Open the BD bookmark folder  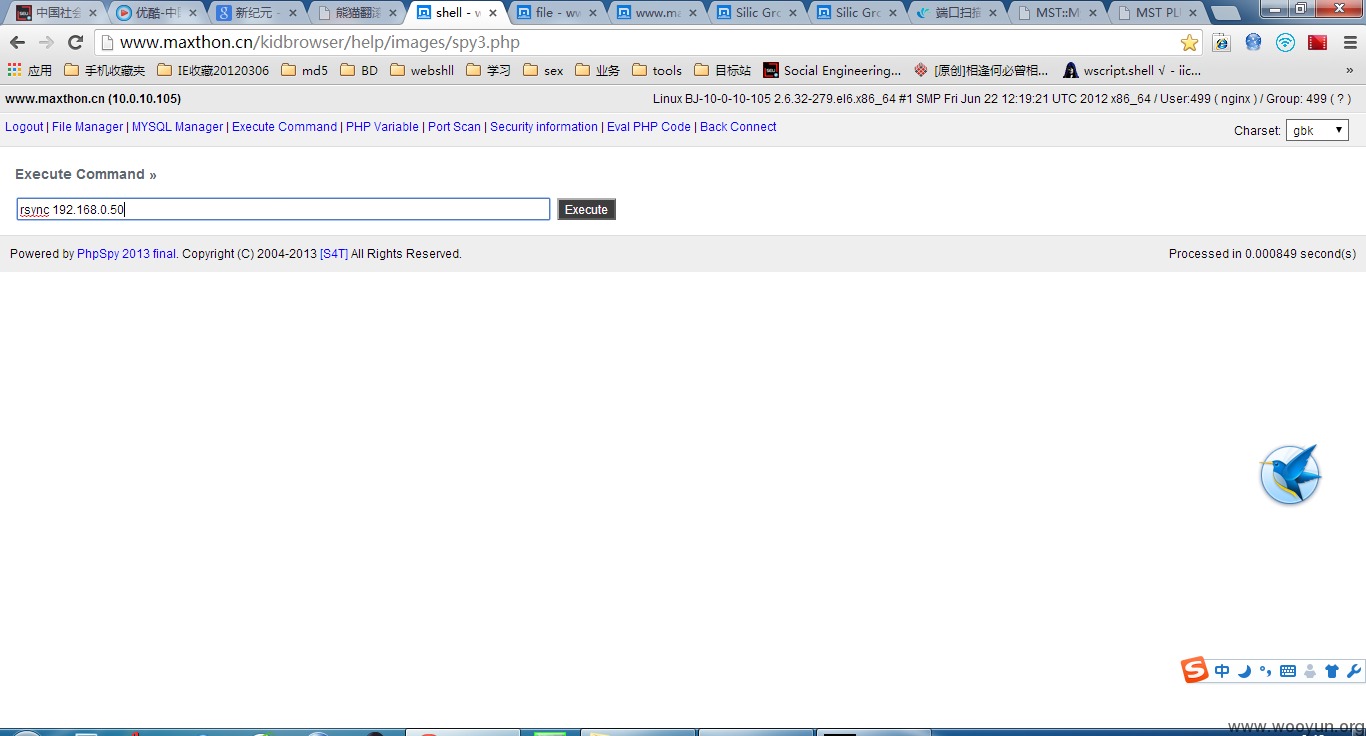pos(359,70)
